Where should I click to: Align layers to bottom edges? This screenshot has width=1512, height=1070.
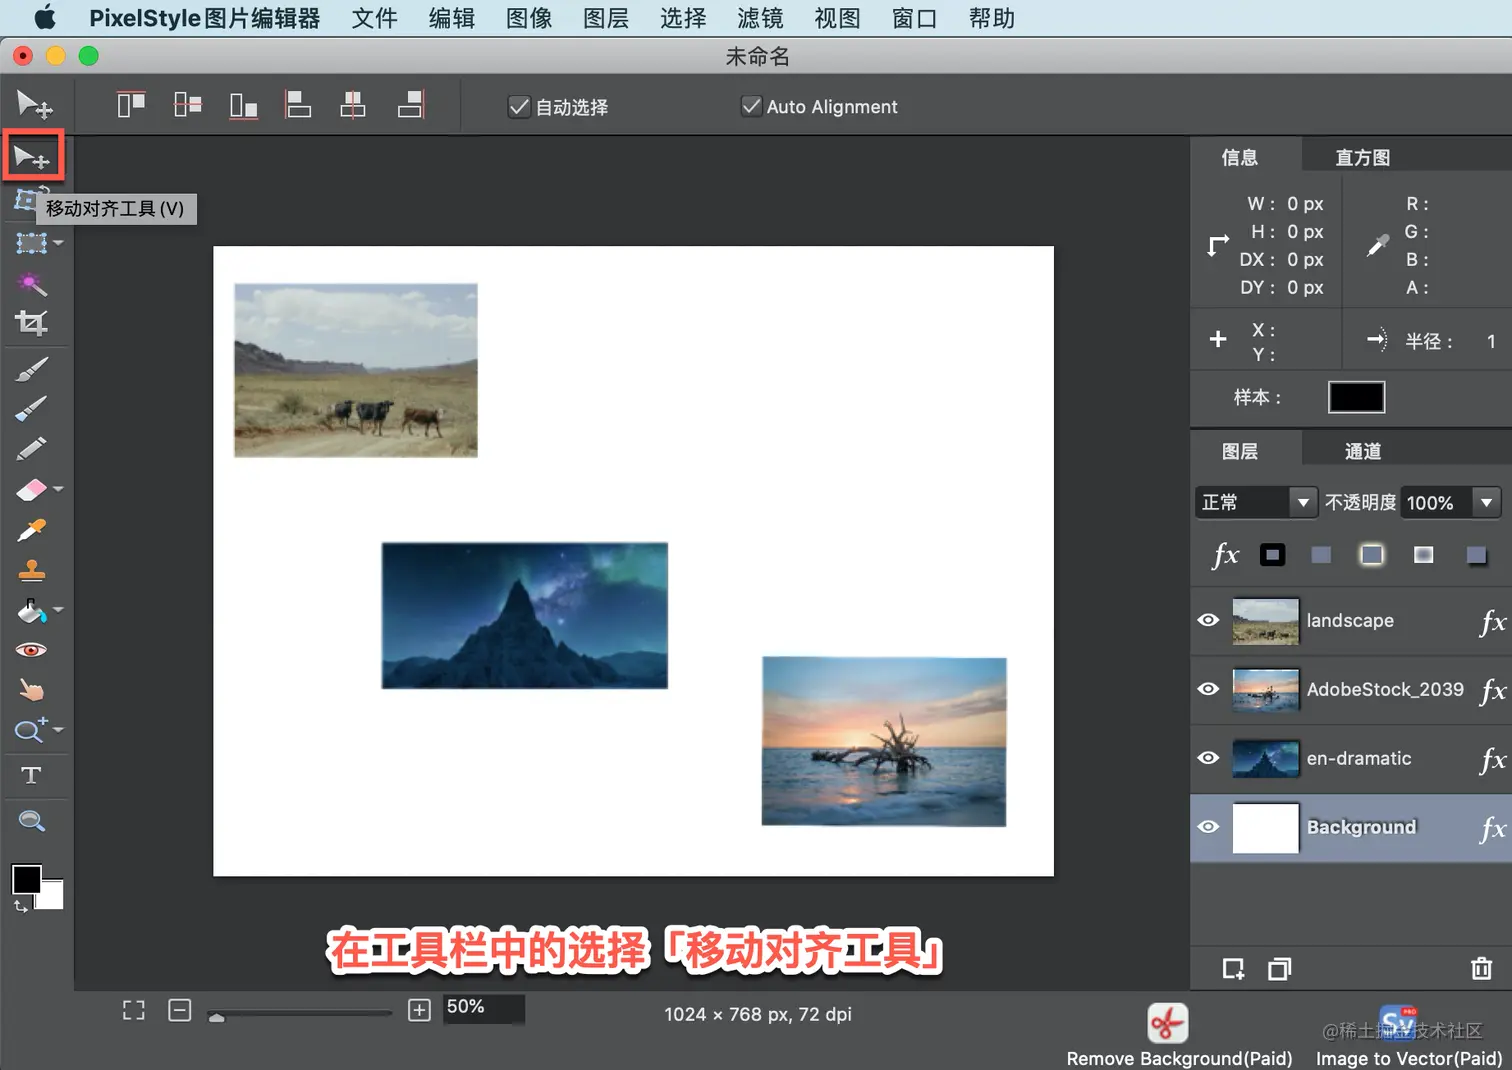[243, 104]
